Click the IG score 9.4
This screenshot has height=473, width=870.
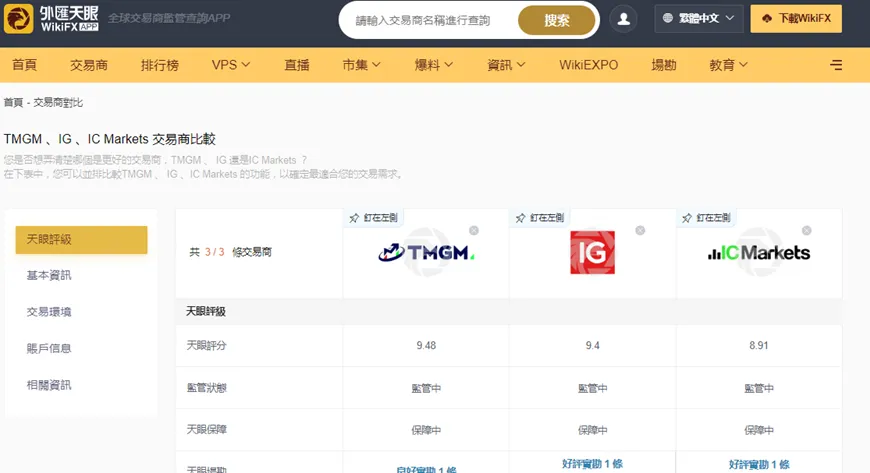point(593,345)
